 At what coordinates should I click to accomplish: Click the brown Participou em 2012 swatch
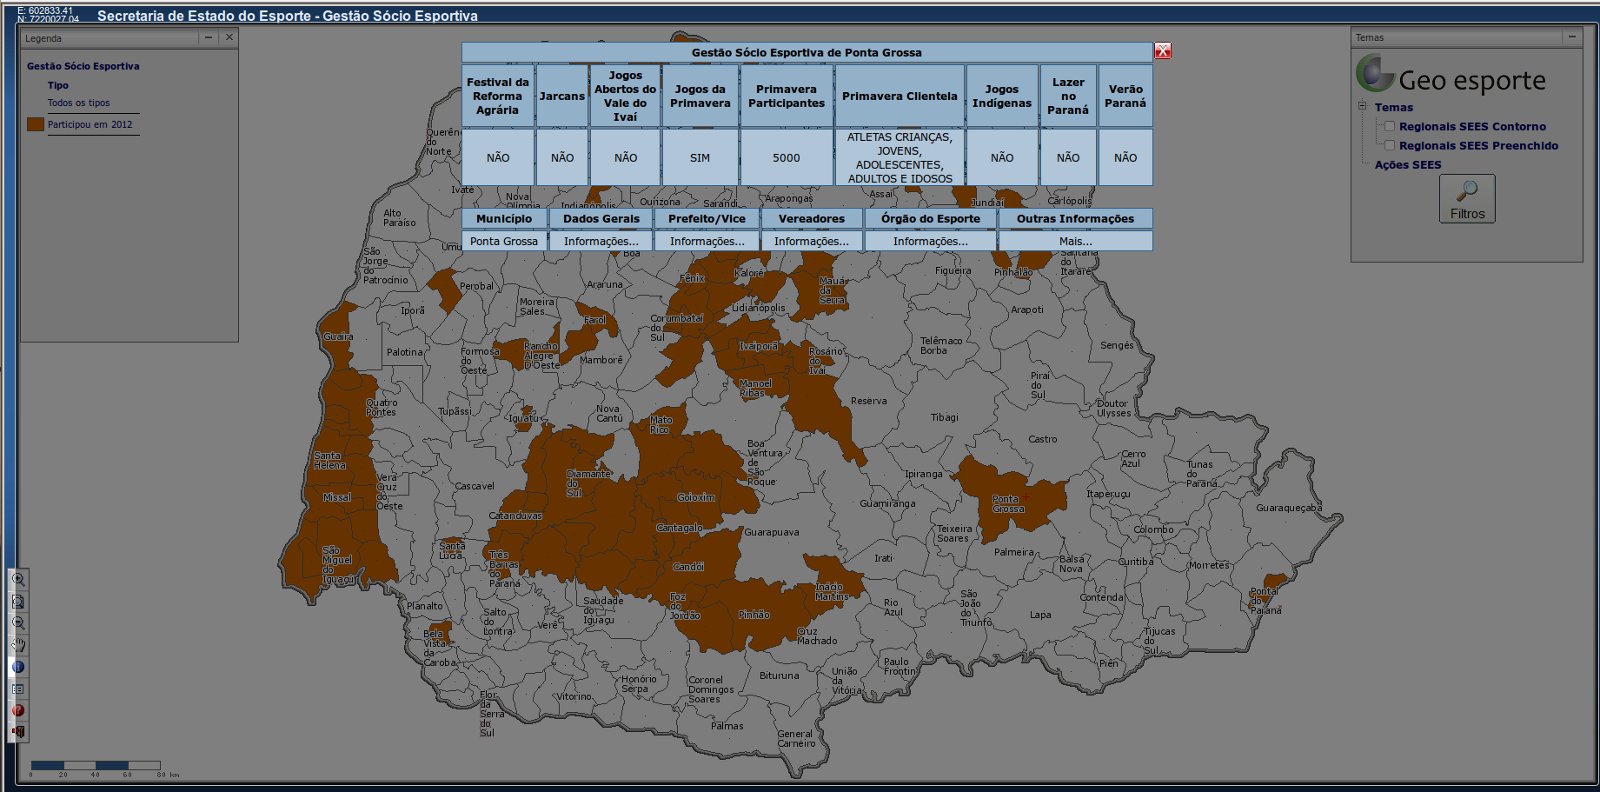coord(36,124)
